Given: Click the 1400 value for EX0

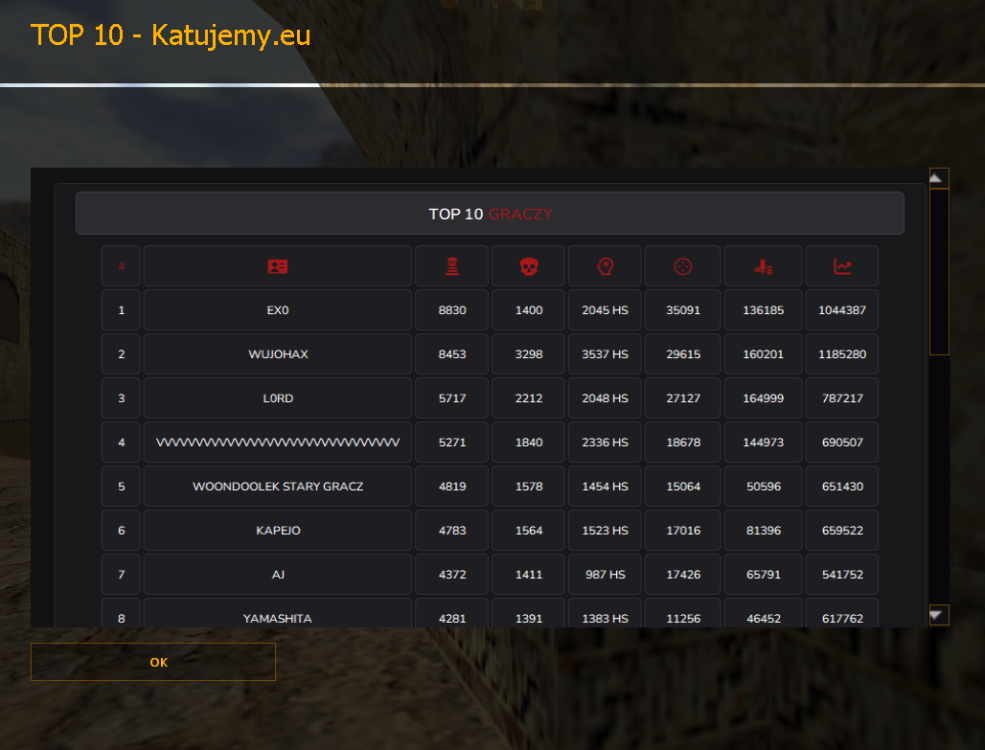Looking at the screenshot, I should [529, 310].
